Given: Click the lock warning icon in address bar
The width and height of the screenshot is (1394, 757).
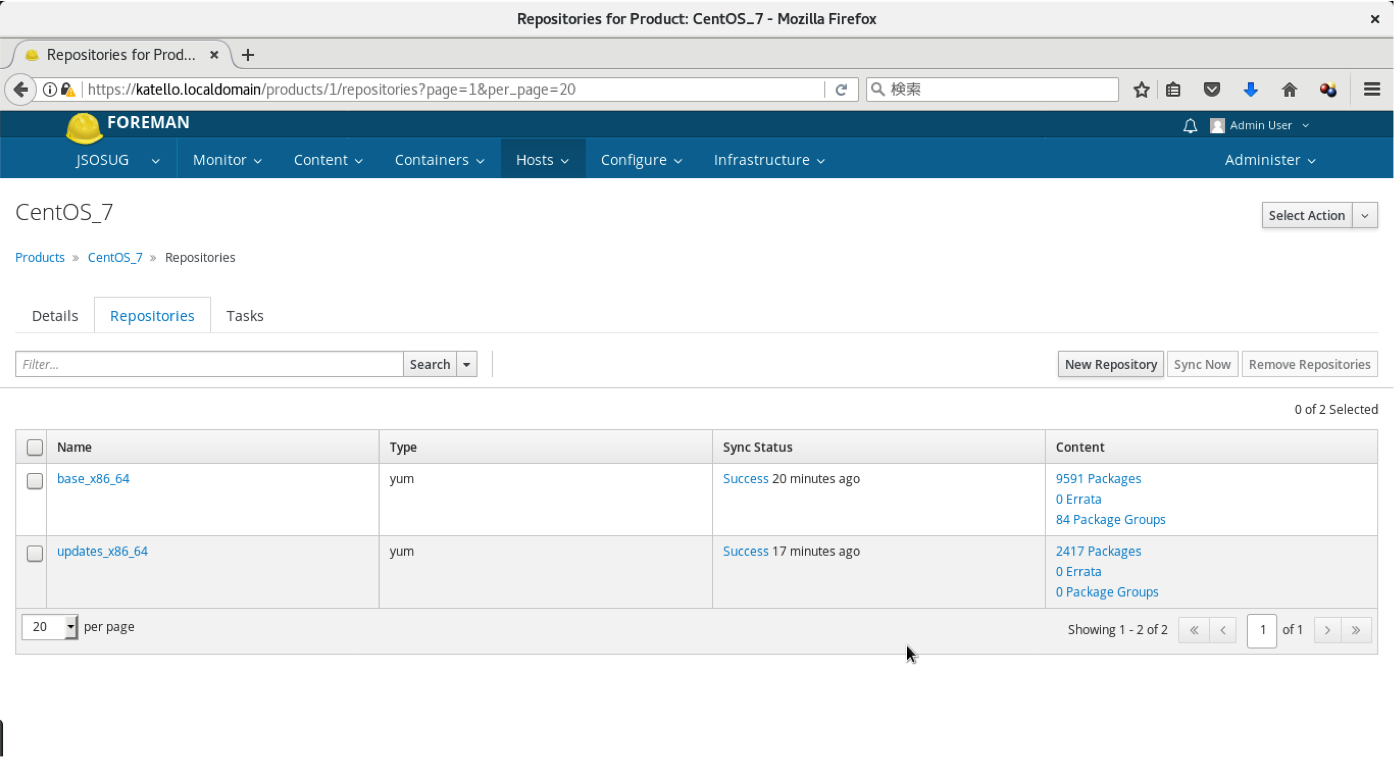Looking at the screenshot, I should 67,89.
